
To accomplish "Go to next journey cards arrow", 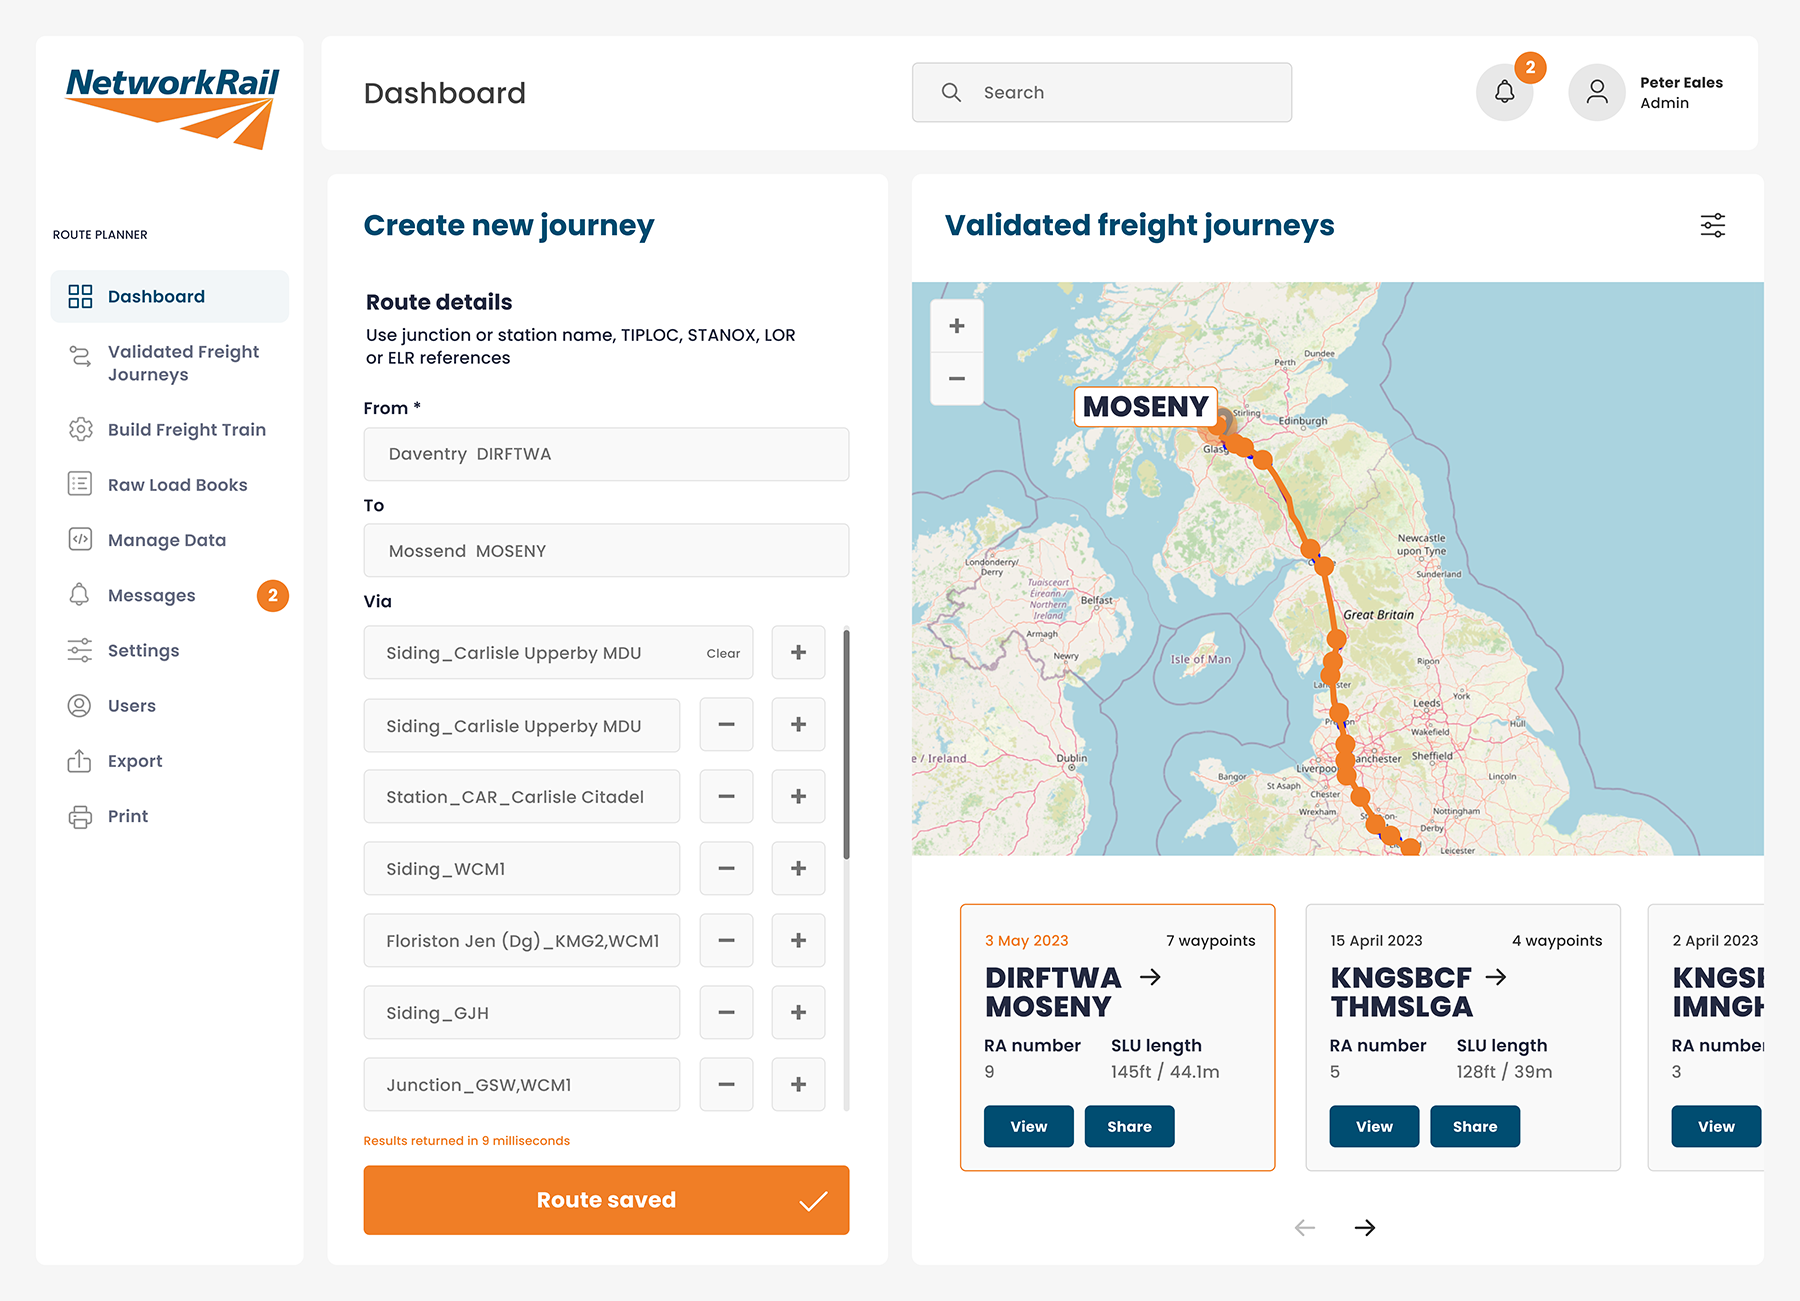I will click(x=1365, y=1228).
